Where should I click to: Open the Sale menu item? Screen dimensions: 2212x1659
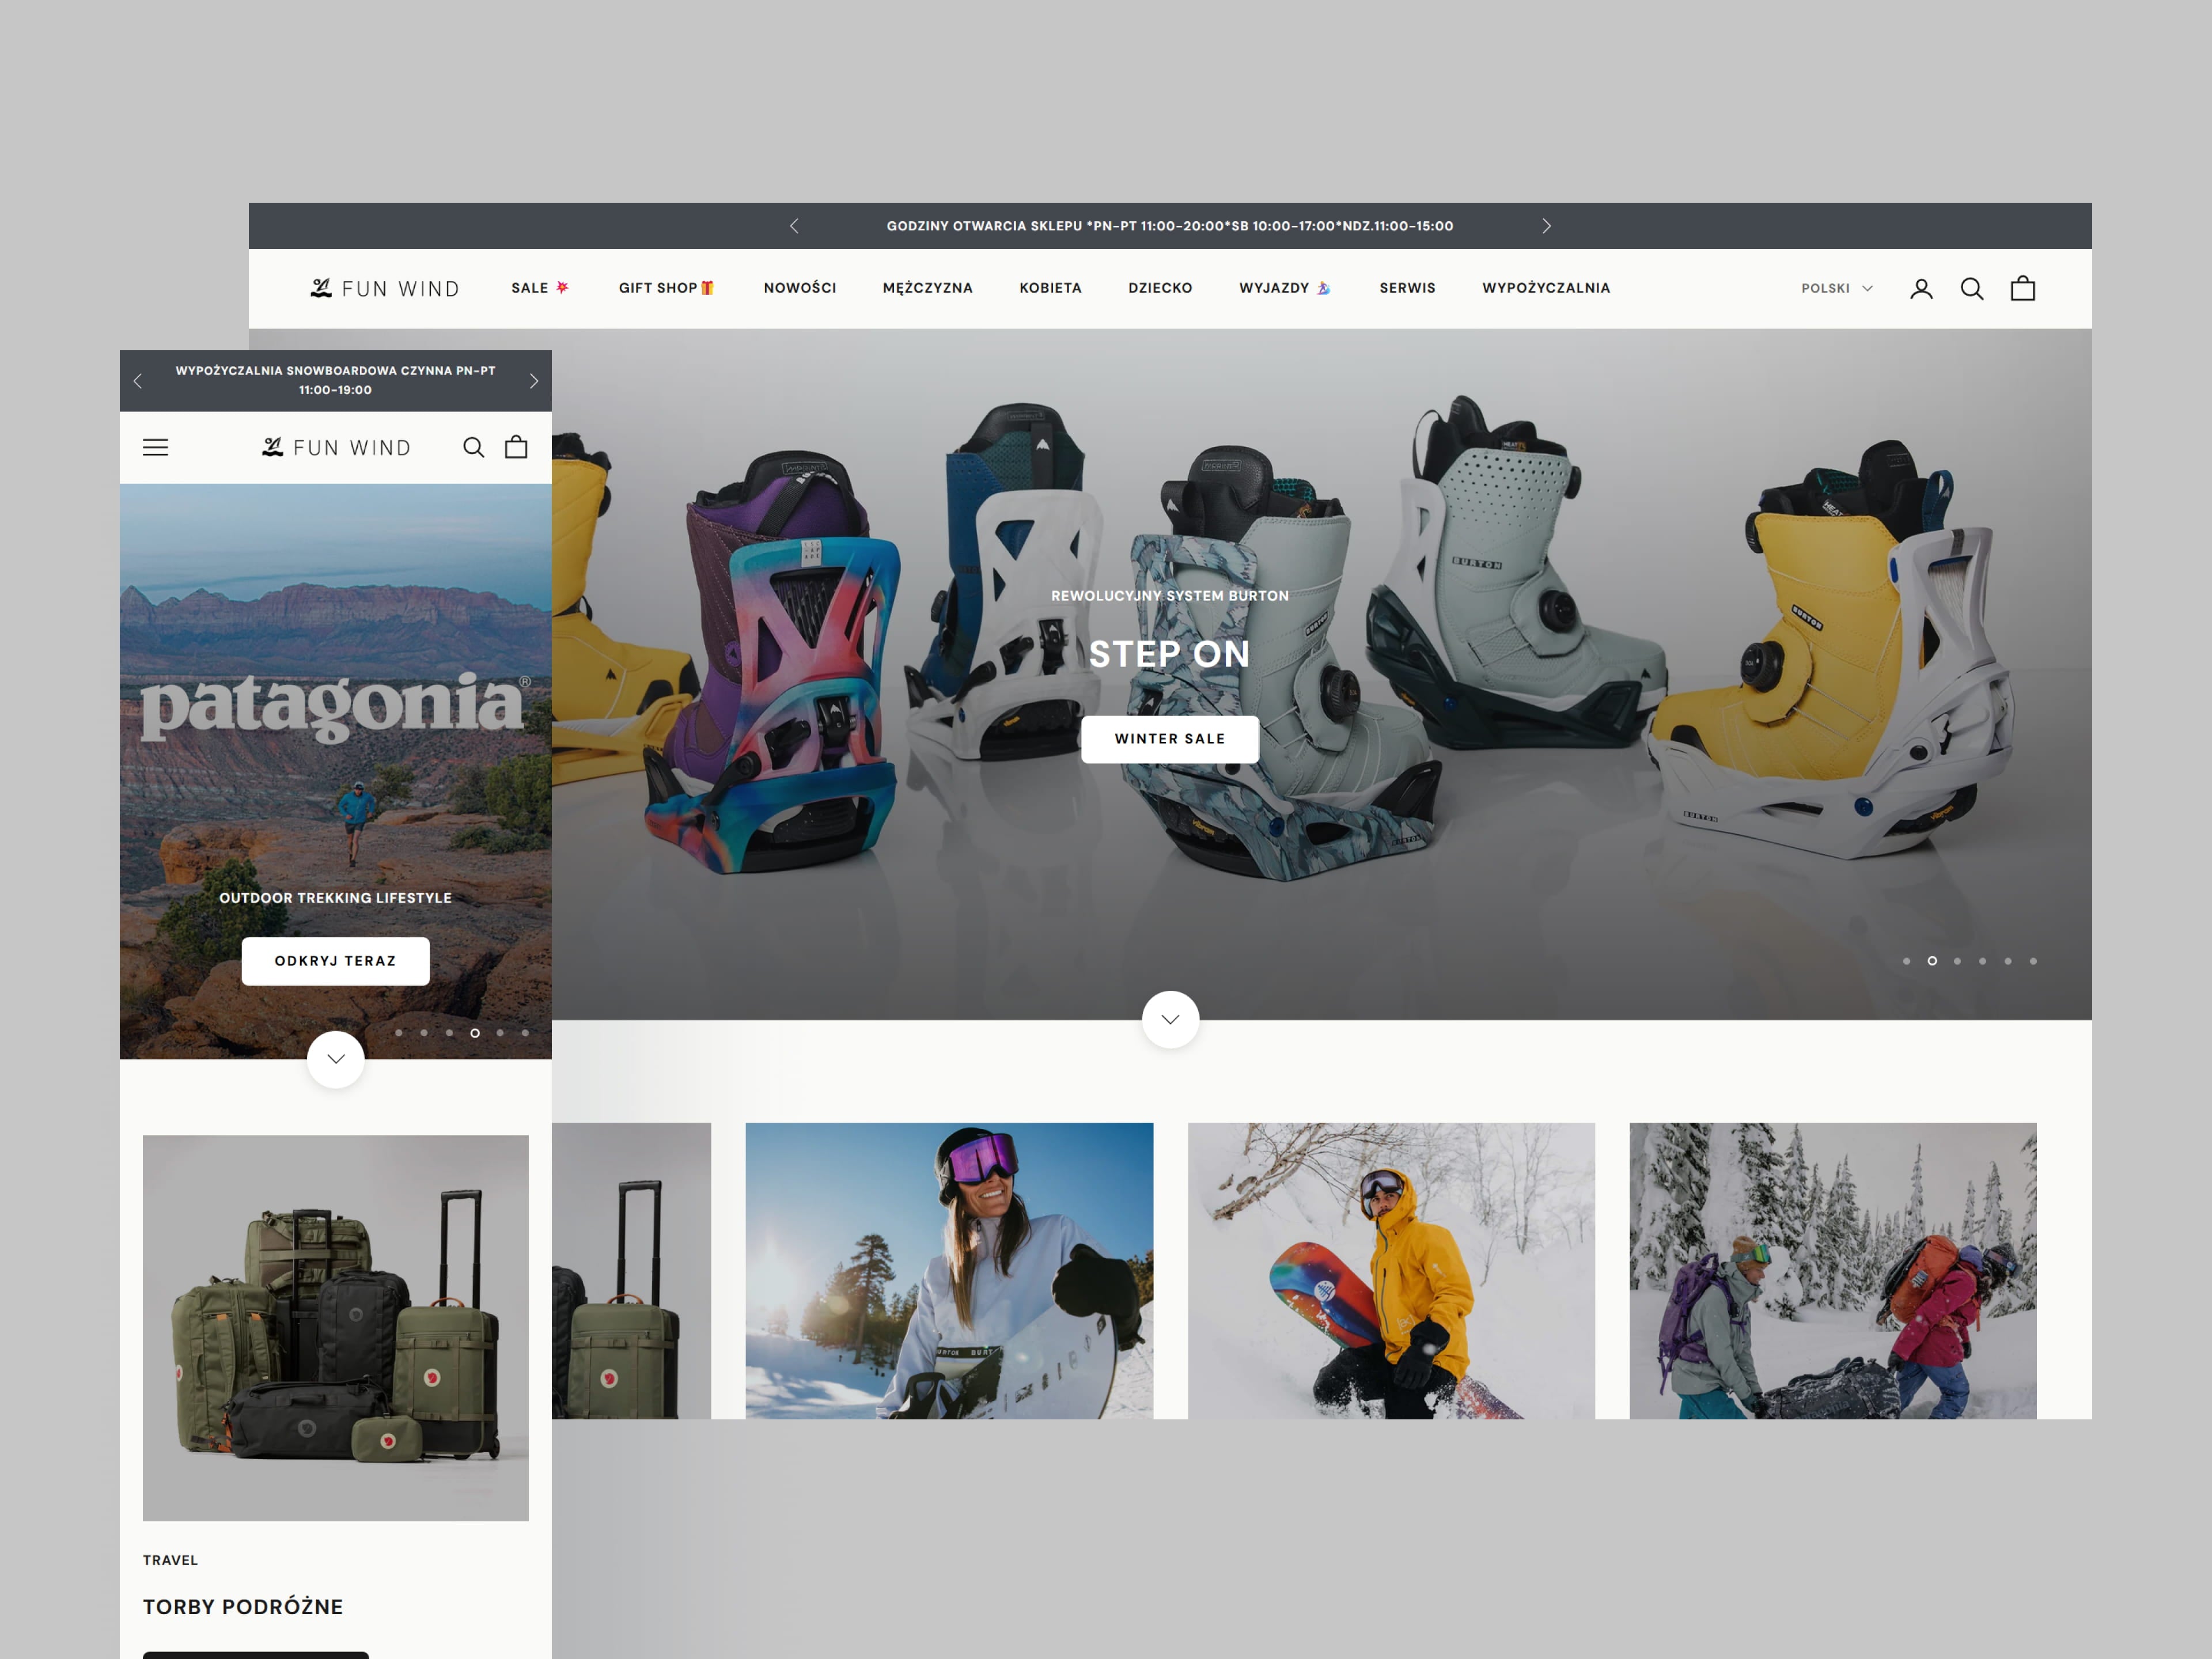[x=539, y=288]
